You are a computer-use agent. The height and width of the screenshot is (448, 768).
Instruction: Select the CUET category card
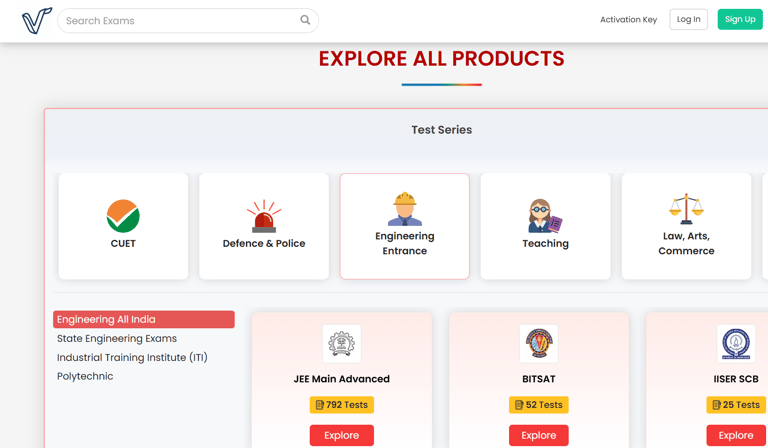pos(123,226)
